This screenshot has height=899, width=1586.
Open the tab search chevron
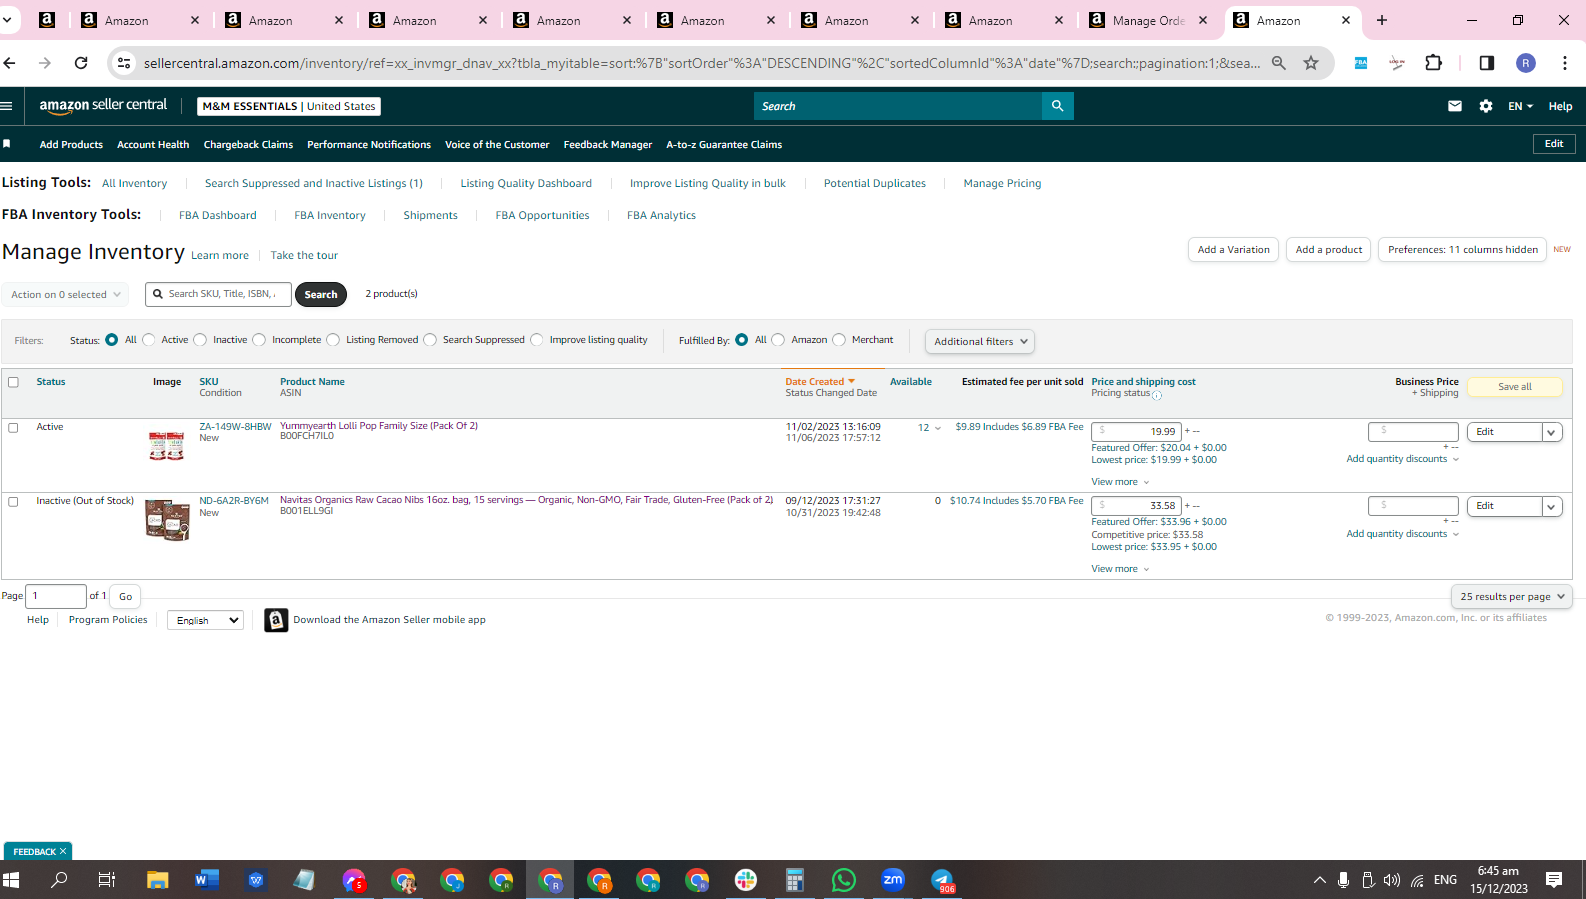tap(7, 20)
